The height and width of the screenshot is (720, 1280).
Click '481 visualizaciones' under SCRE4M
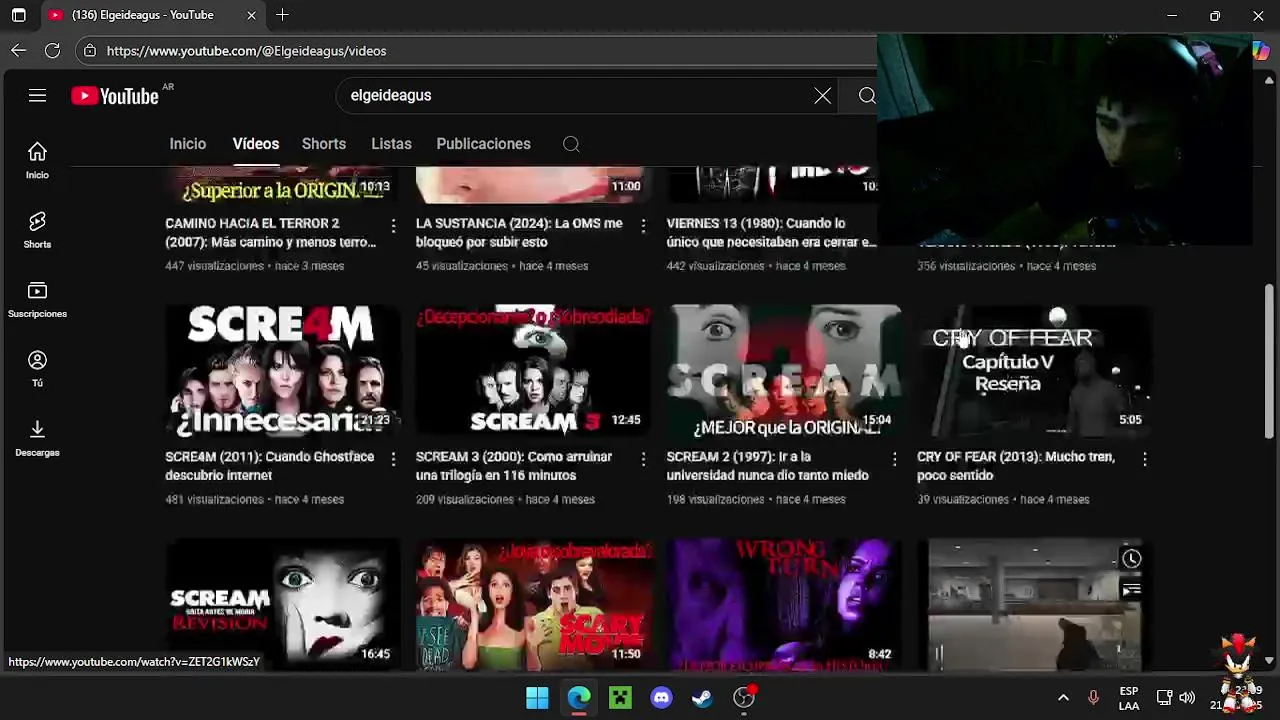[x=214, y=499]
